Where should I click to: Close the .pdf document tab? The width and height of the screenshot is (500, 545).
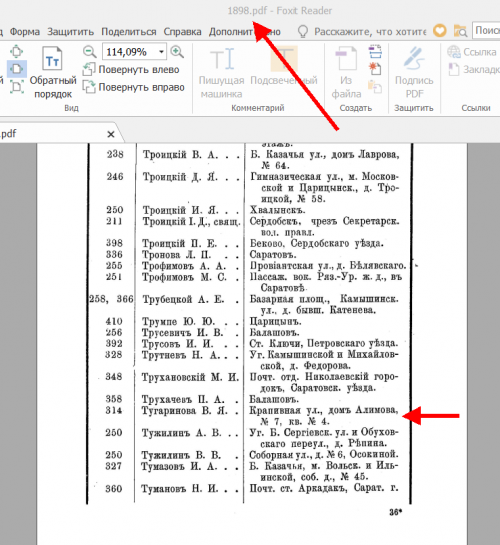pos(111,134)
